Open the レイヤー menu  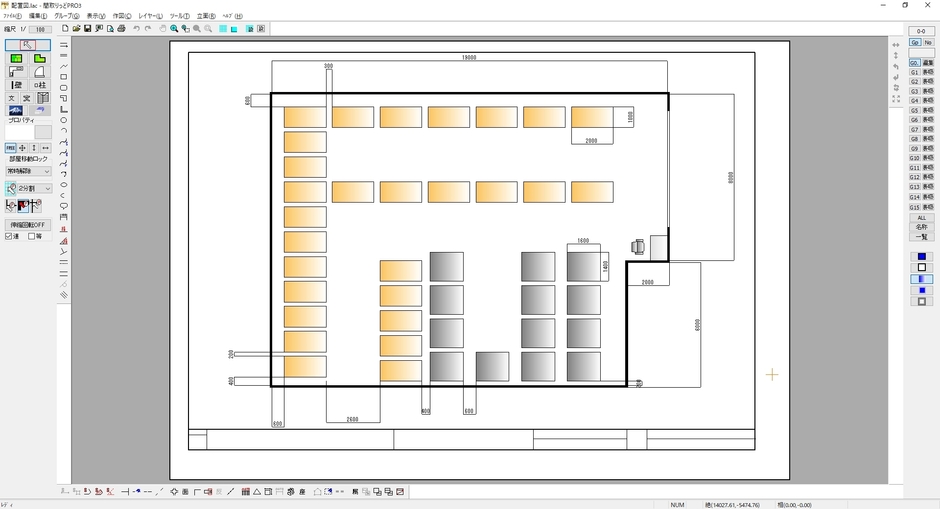(150, 16)
